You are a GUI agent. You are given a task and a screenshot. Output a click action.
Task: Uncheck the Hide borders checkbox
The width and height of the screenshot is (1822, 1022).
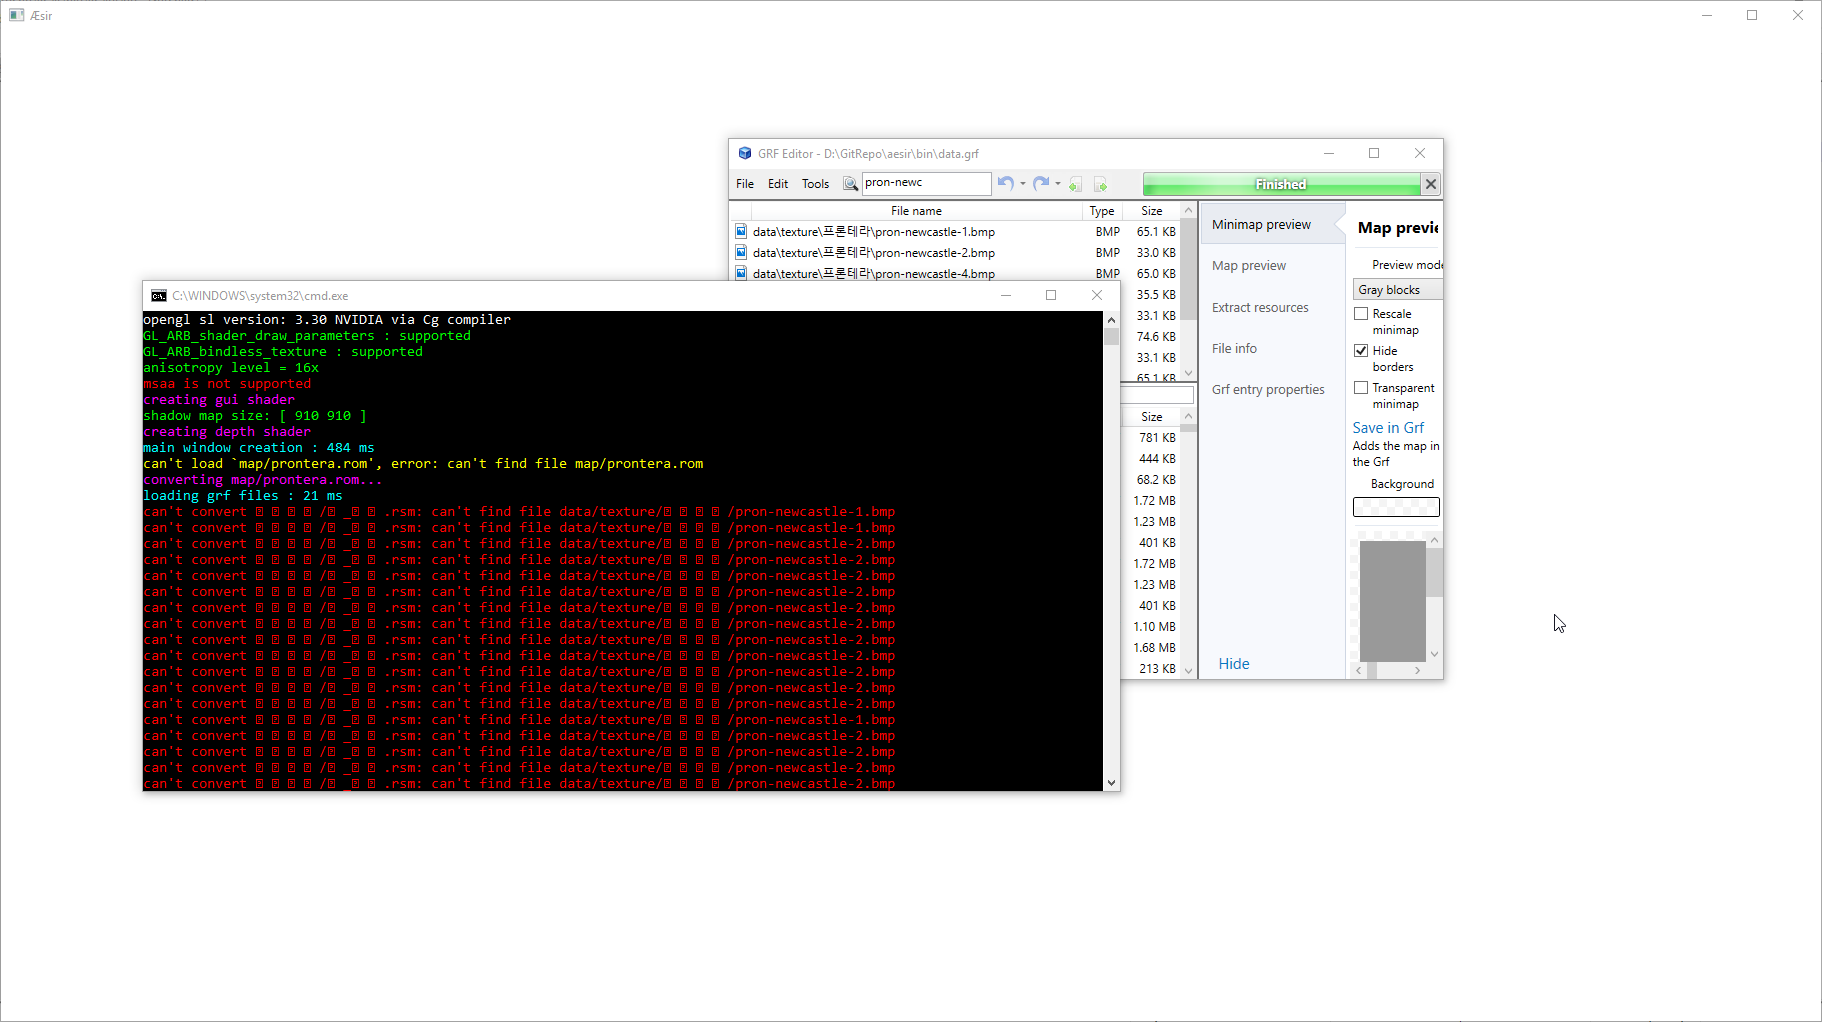[x=1361, y=351]
